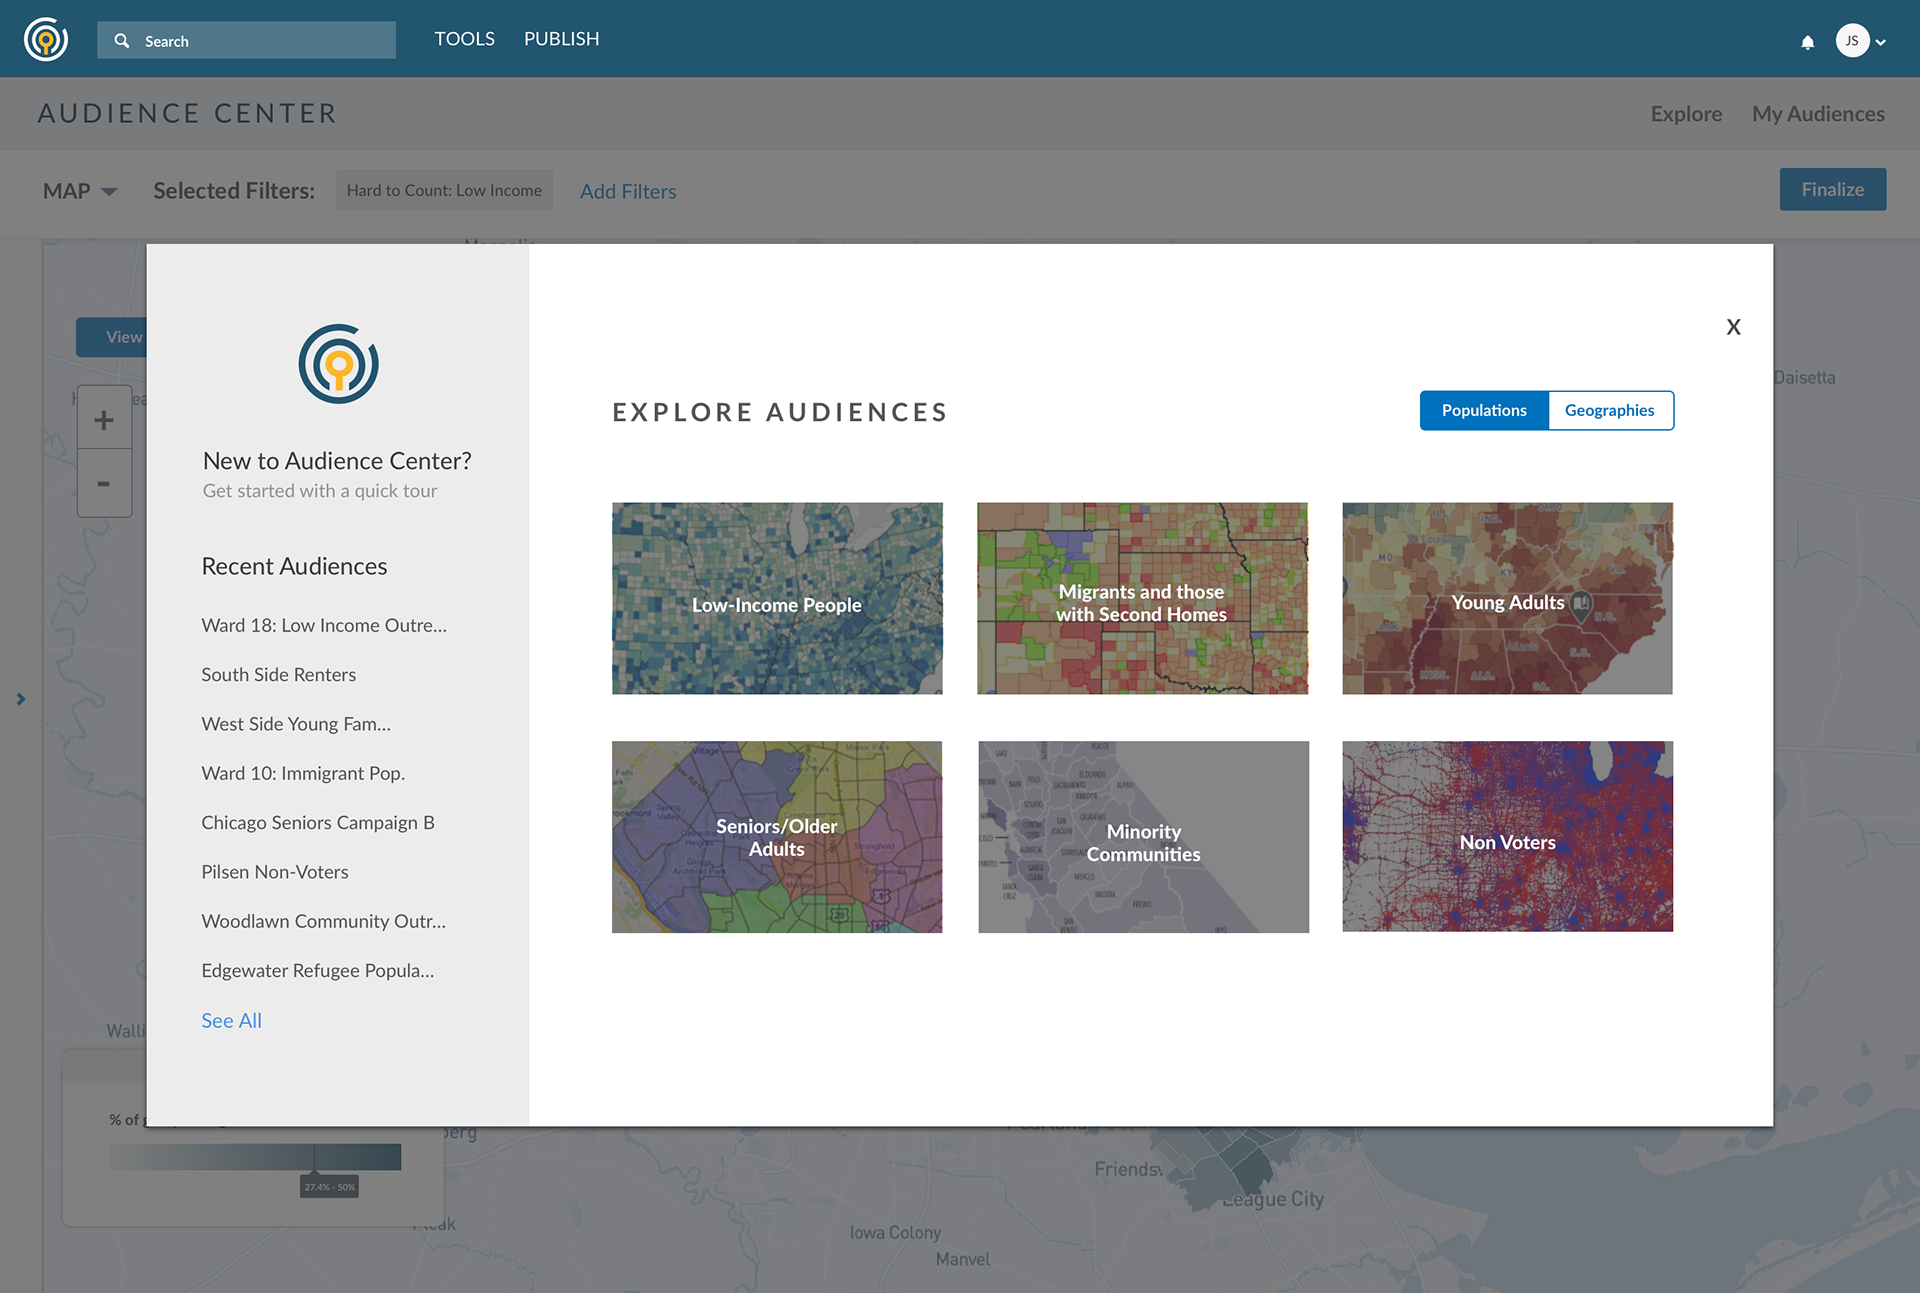Image resolution: width=1920 pixels, height=1293 pixels.
Task: Open recent audience Chicago Seniors Campaign B
Action: pyautogui.click(x=318, y=823)
